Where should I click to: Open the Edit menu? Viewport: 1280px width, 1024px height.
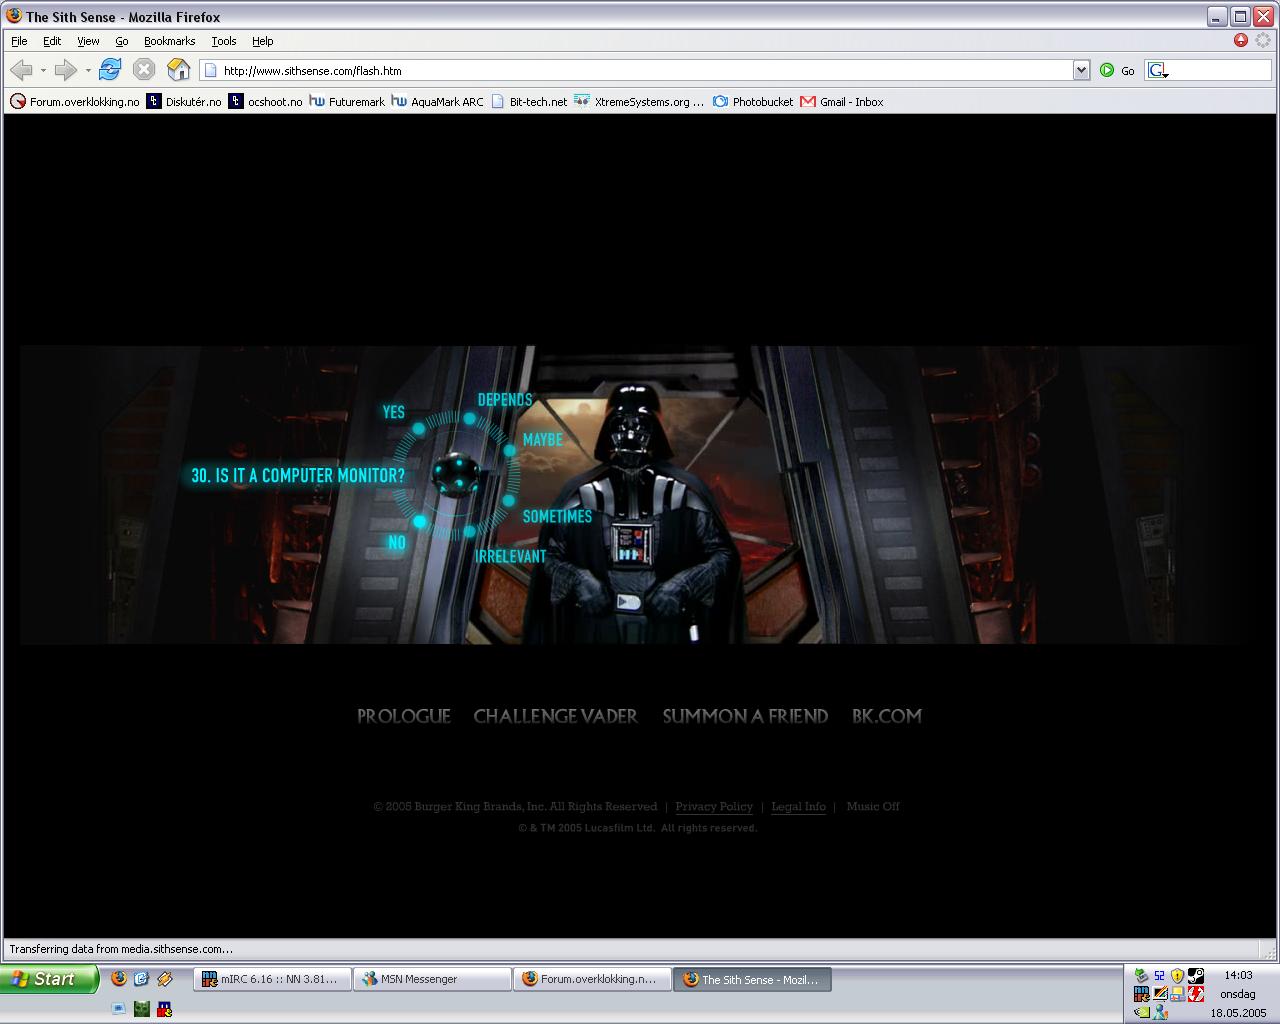coord(52,41)
